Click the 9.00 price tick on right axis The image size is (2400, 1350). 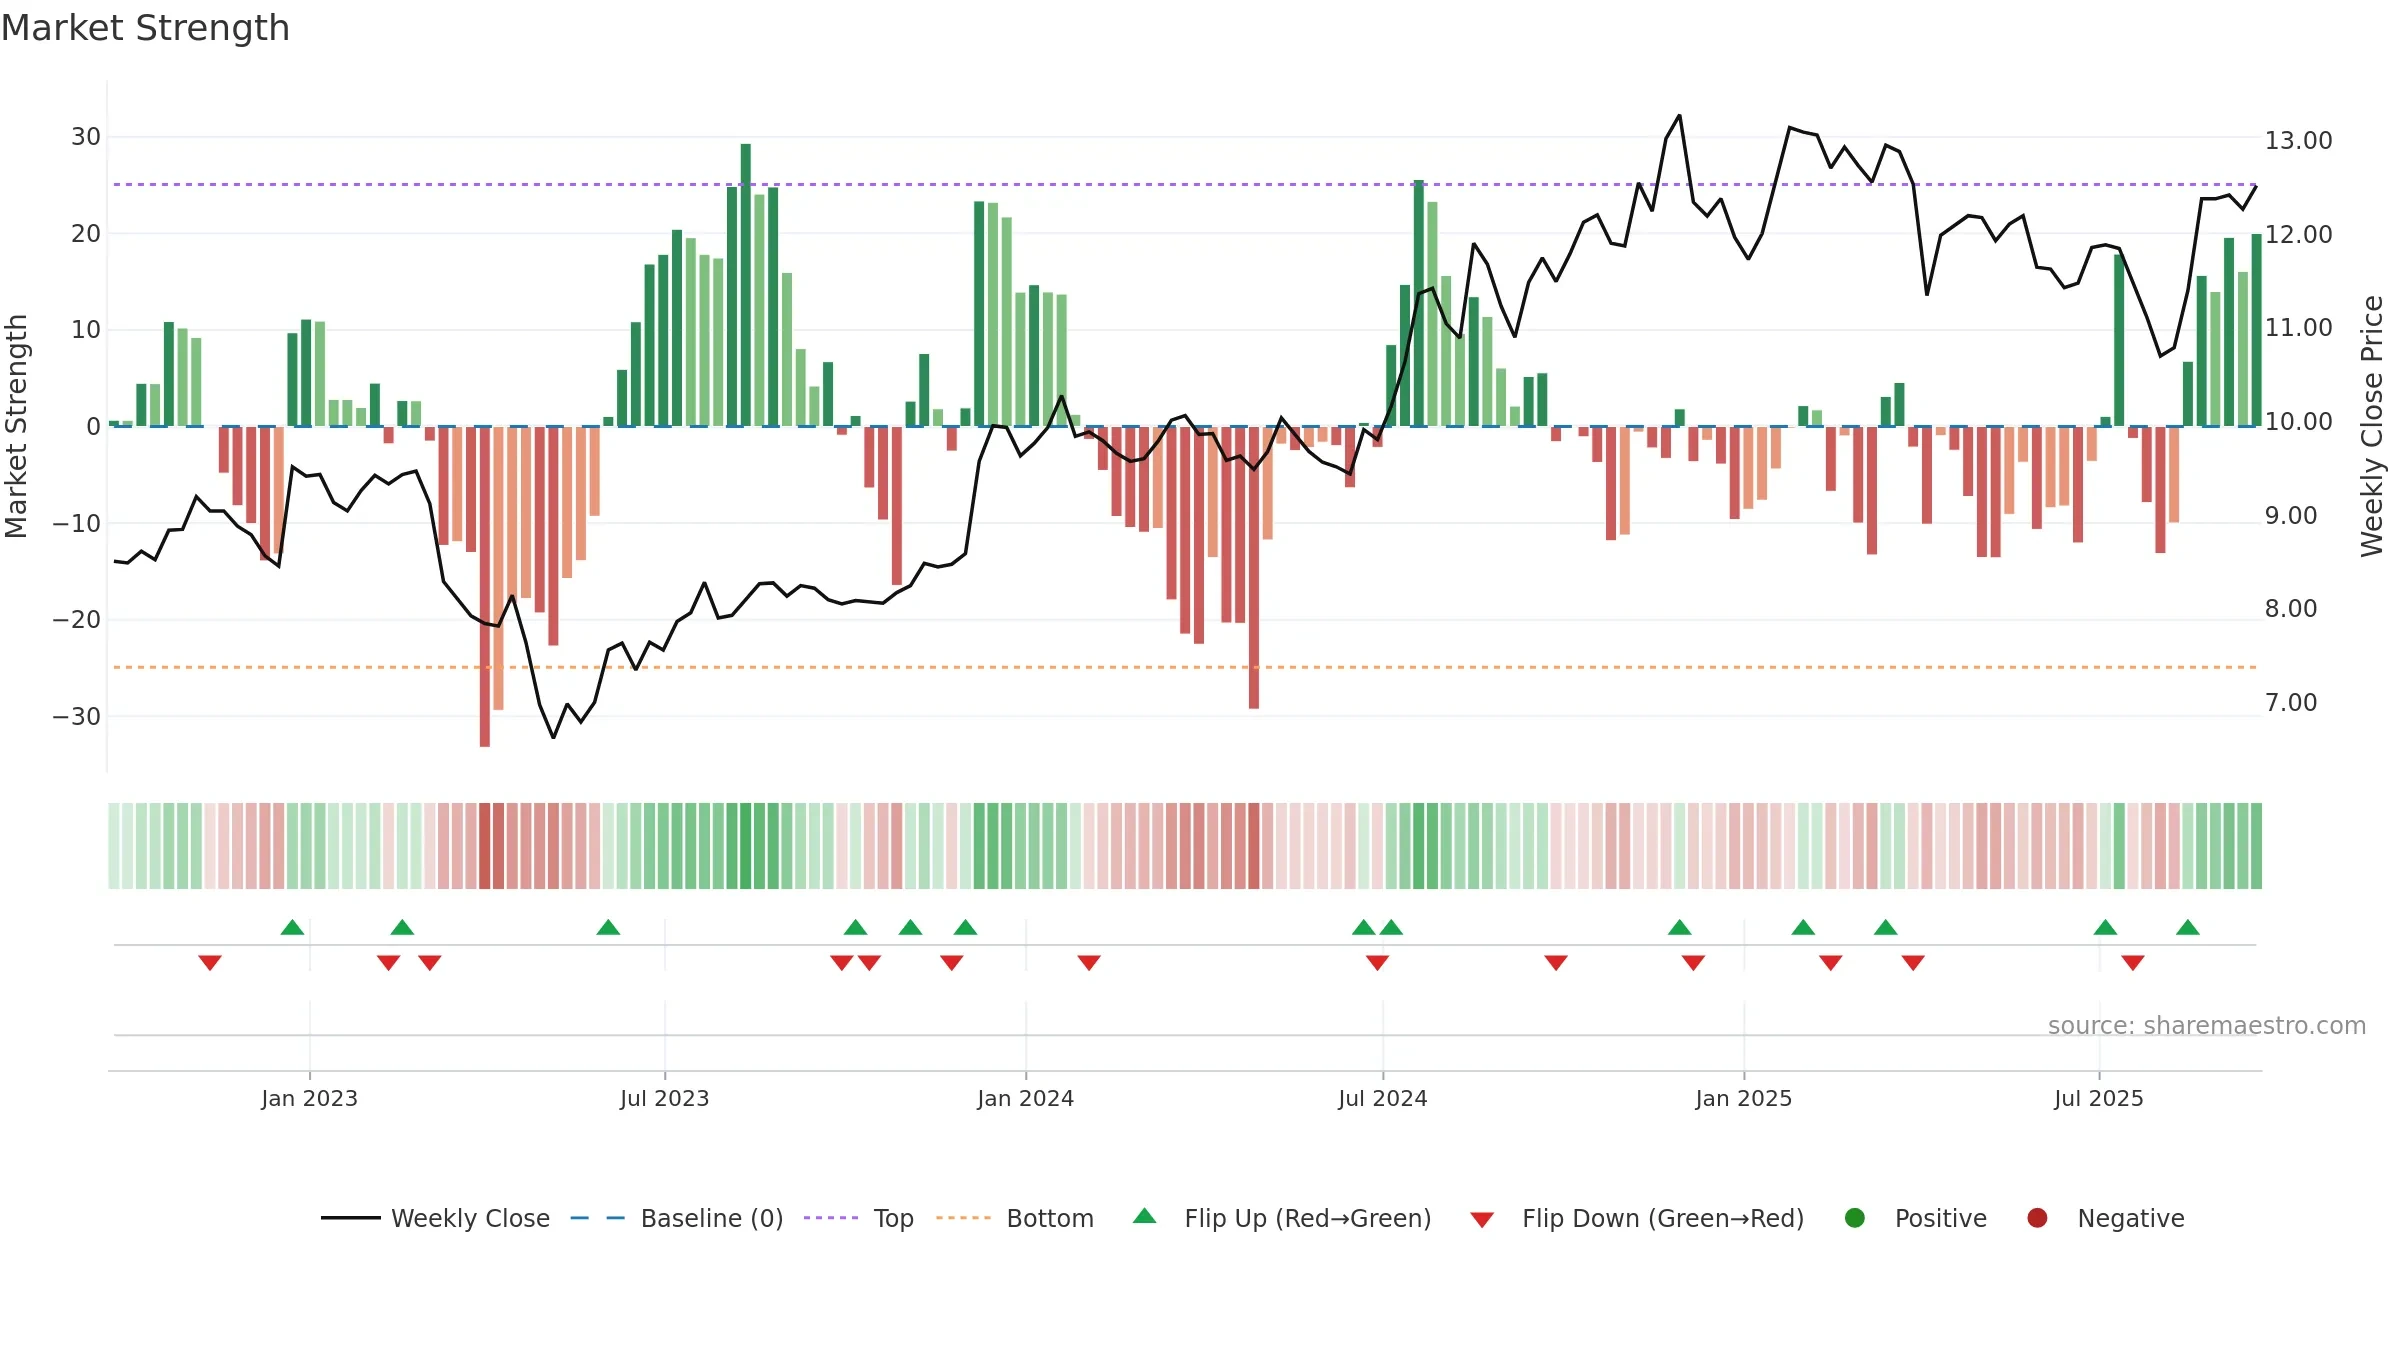coord(2291,516)
